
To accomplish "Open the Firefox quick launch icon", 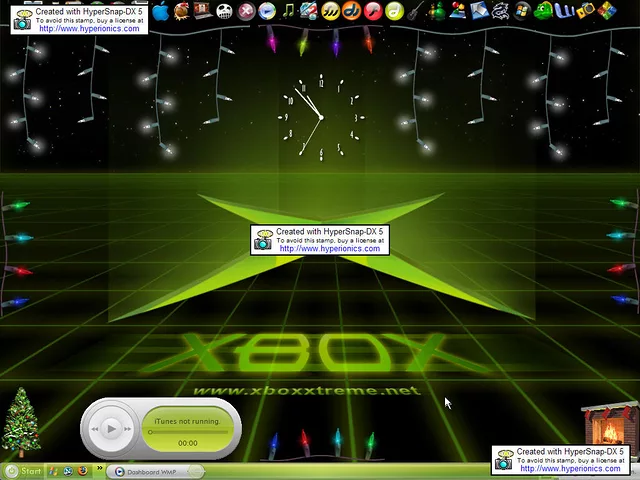I will click(83, 471).
